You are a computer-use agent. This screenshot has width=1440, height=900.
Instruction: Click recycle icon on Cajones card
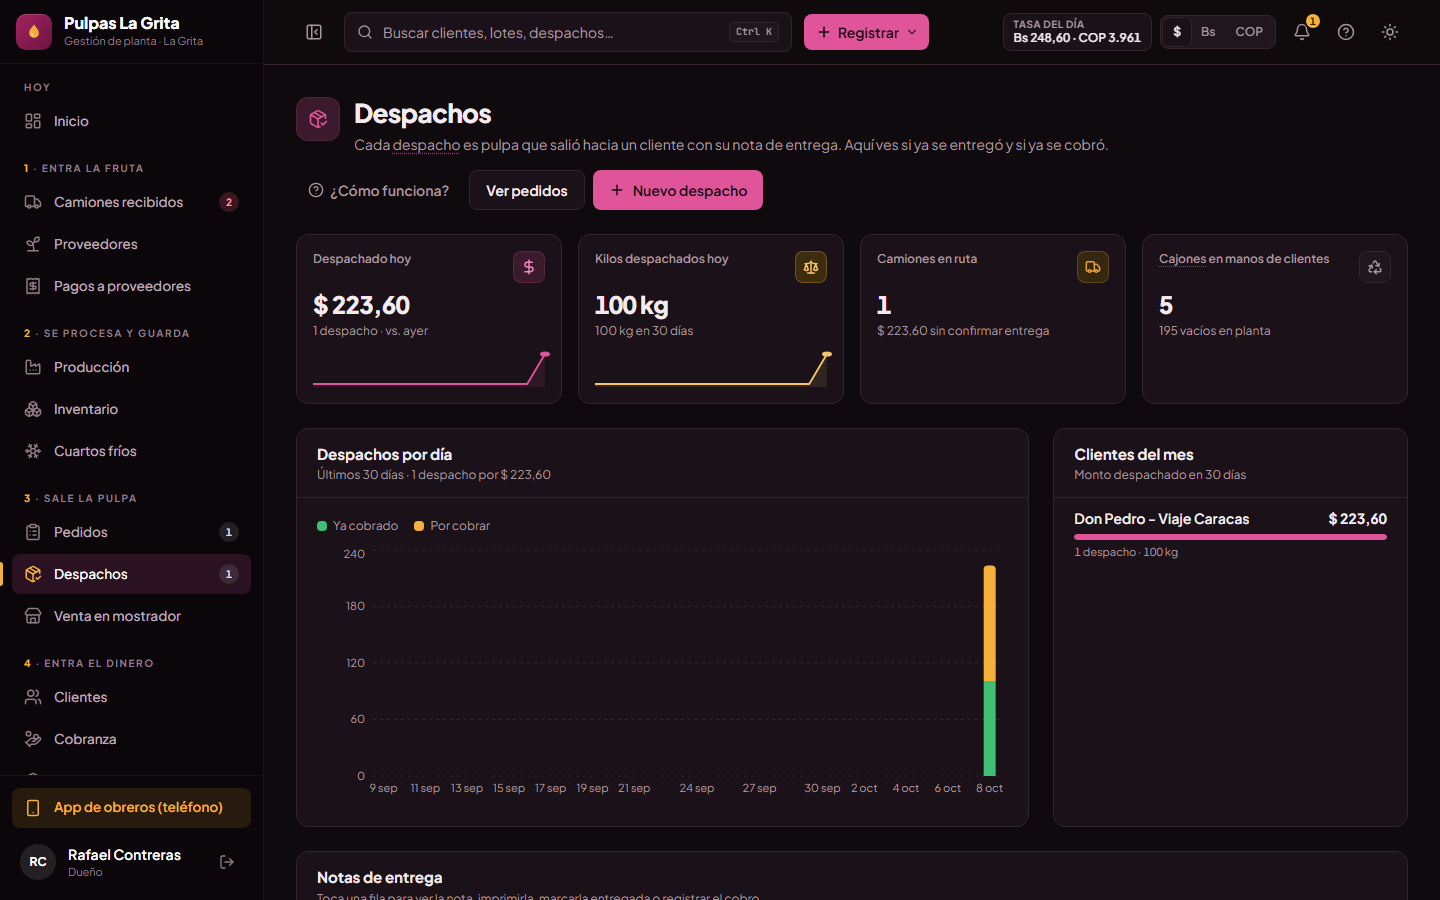[x=1375, y=267]
